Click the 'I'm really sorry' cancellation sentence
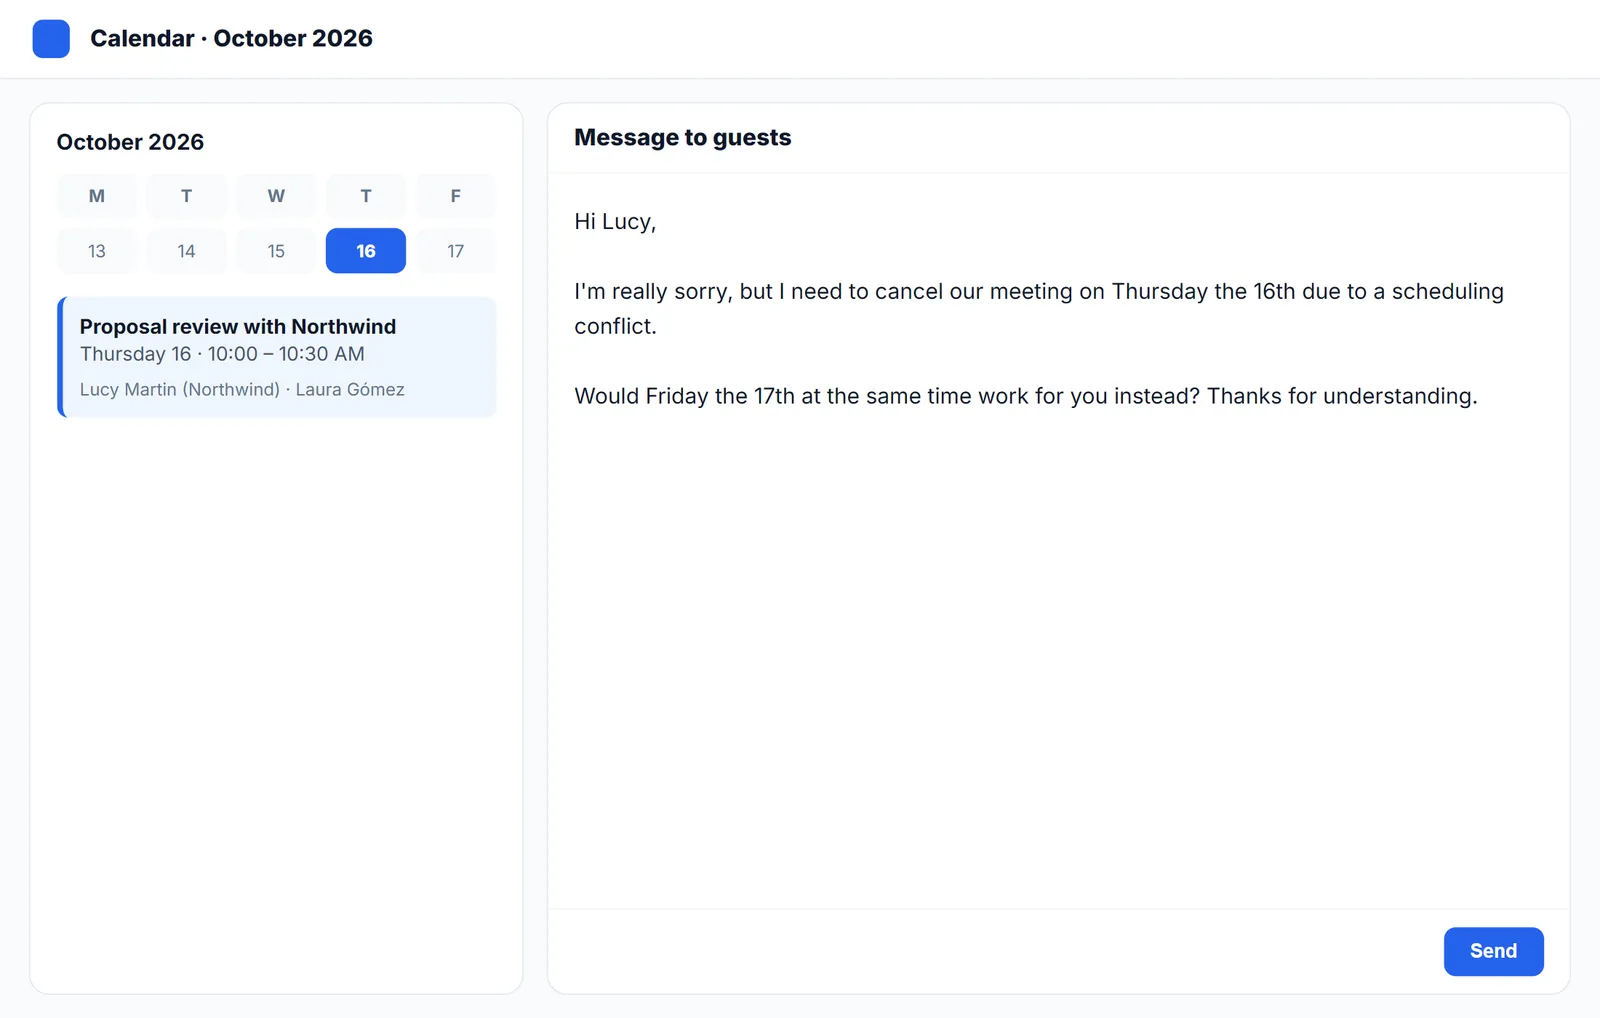 pos(1039,309)
